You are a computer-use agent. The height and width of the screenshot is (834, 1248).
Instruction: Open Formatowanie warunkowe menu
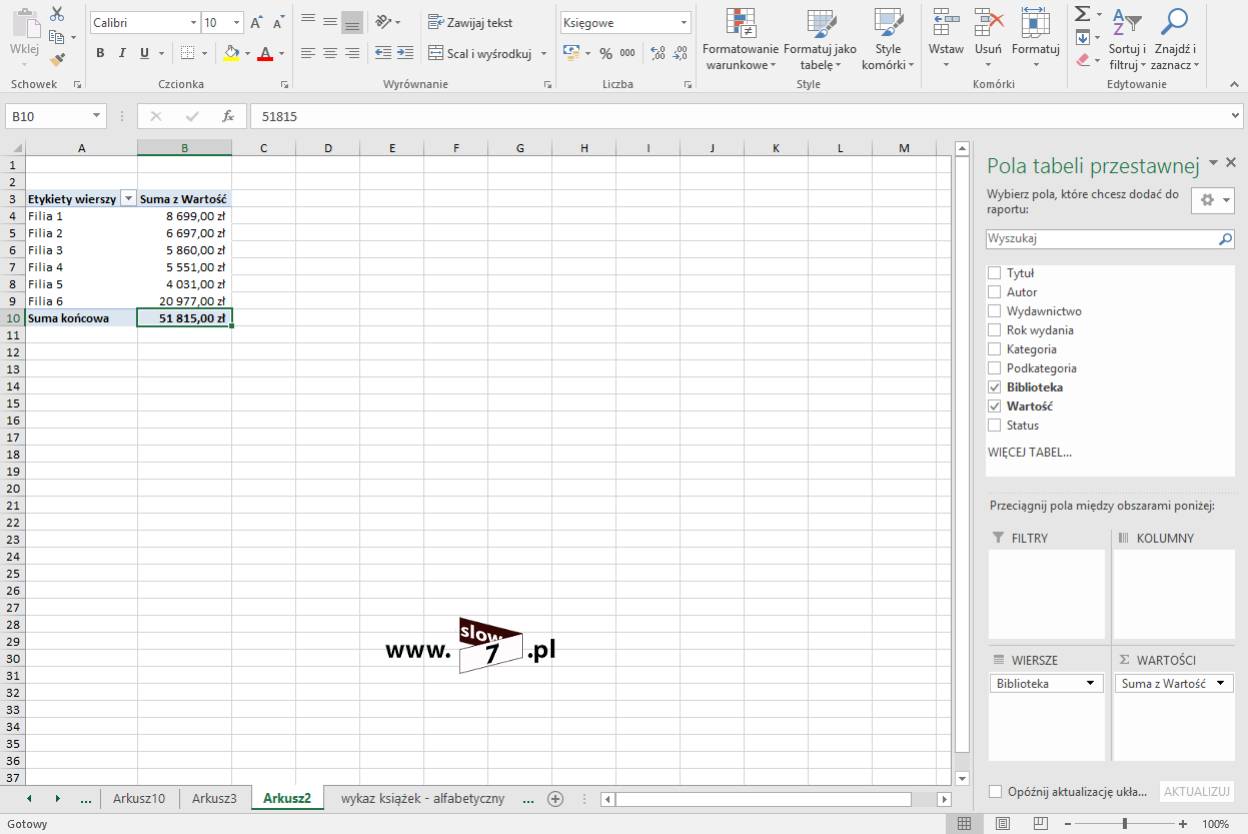point(741,40)
